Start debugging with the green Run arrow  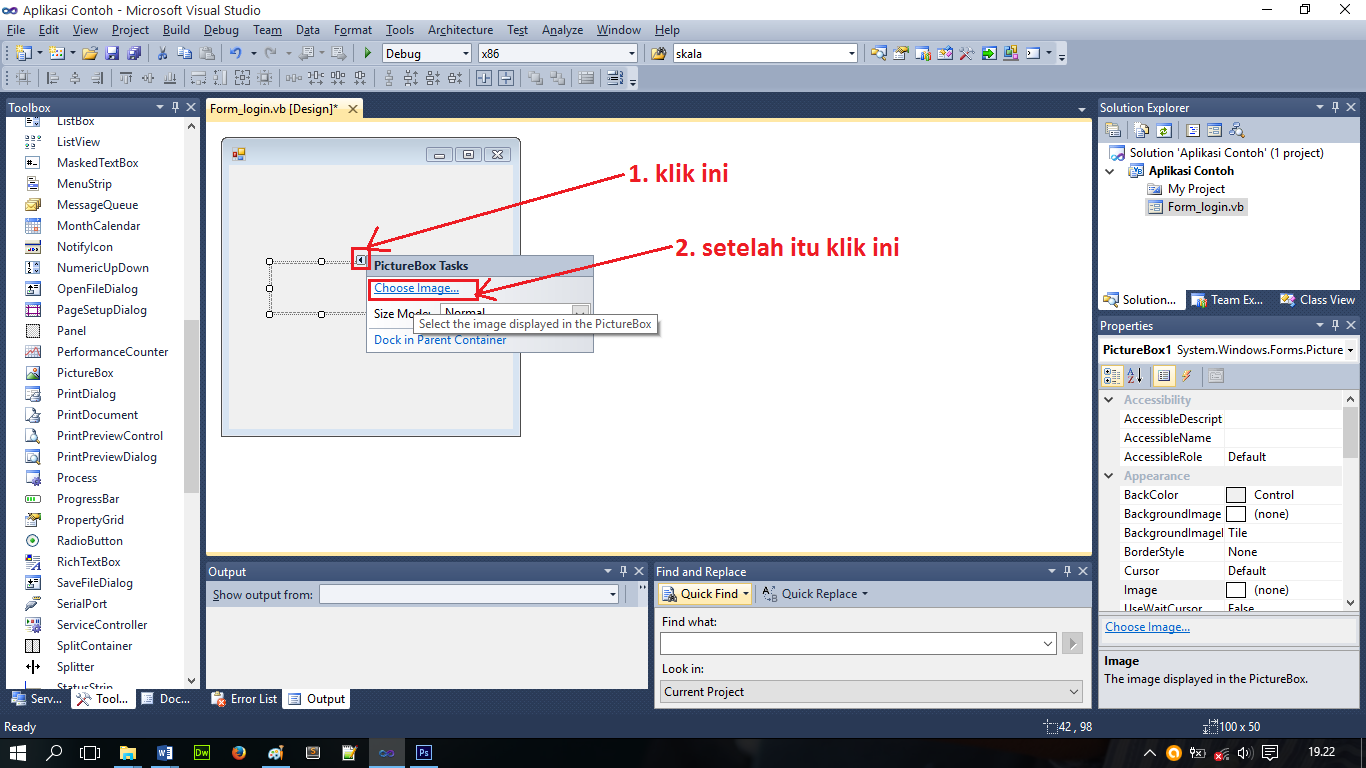click(x=367, y=52)
